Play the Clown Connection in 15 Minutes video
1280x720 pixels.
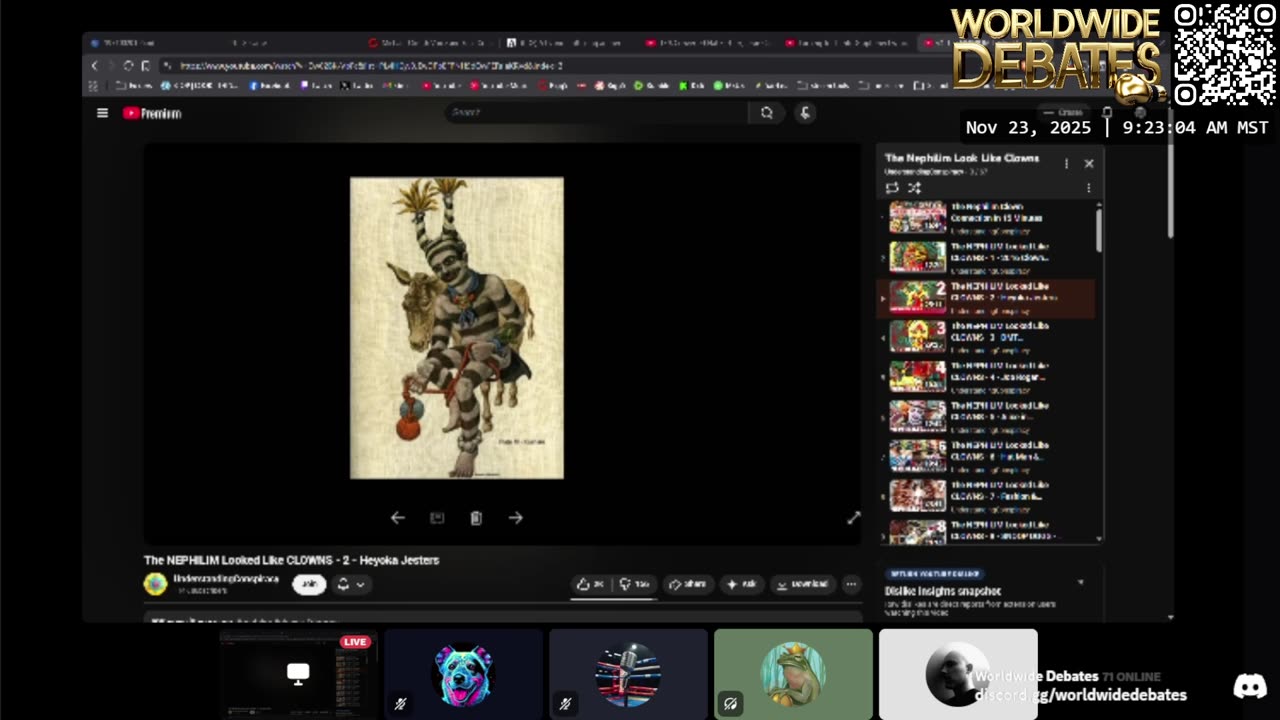[x=918, y=217]
